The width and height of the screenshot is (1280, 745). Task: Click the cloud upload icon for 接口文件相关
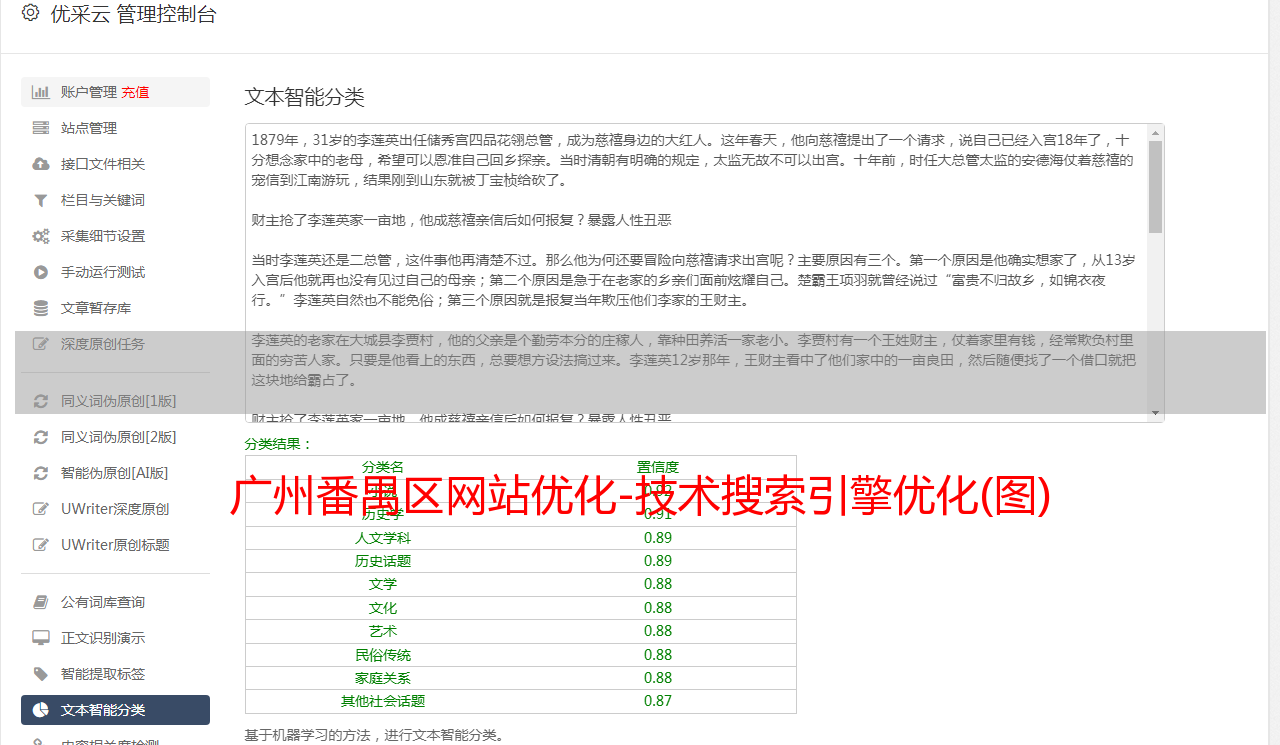click(x=41, y=164)
